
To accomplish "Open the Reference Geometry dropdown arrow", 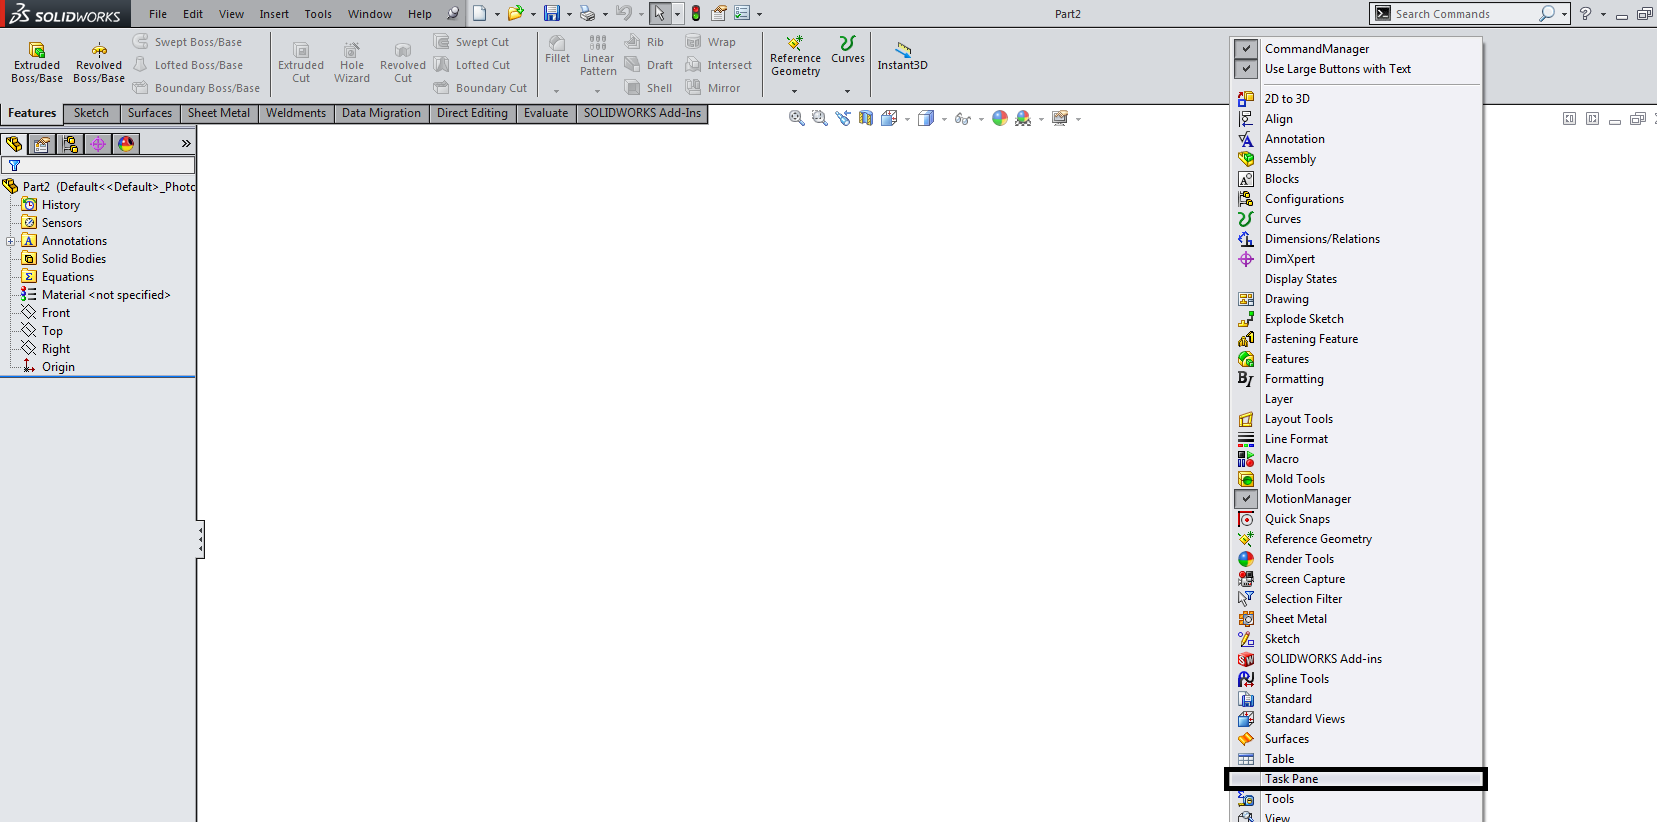I will (795, 91).
